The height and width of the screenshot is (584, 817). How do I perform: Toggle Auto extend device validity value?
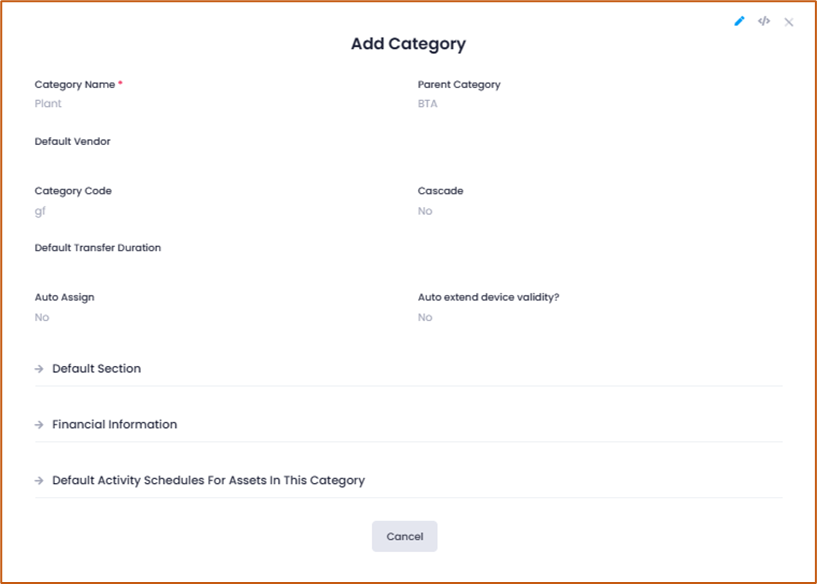point(425,317)
